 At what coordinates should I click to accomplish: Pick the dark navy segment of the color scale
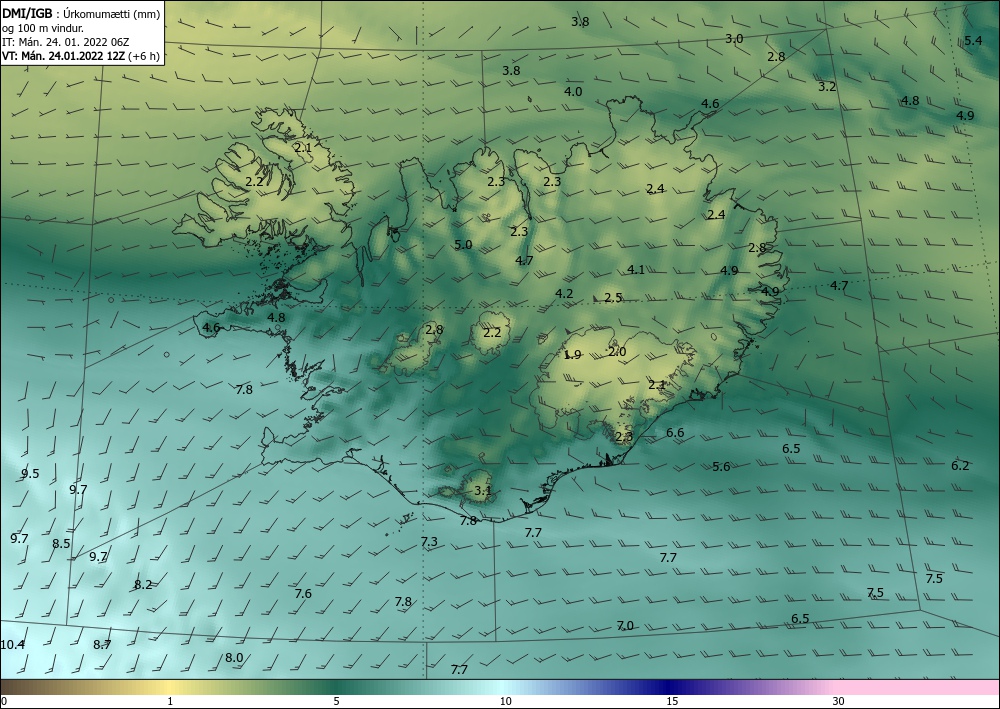[670, 687]
